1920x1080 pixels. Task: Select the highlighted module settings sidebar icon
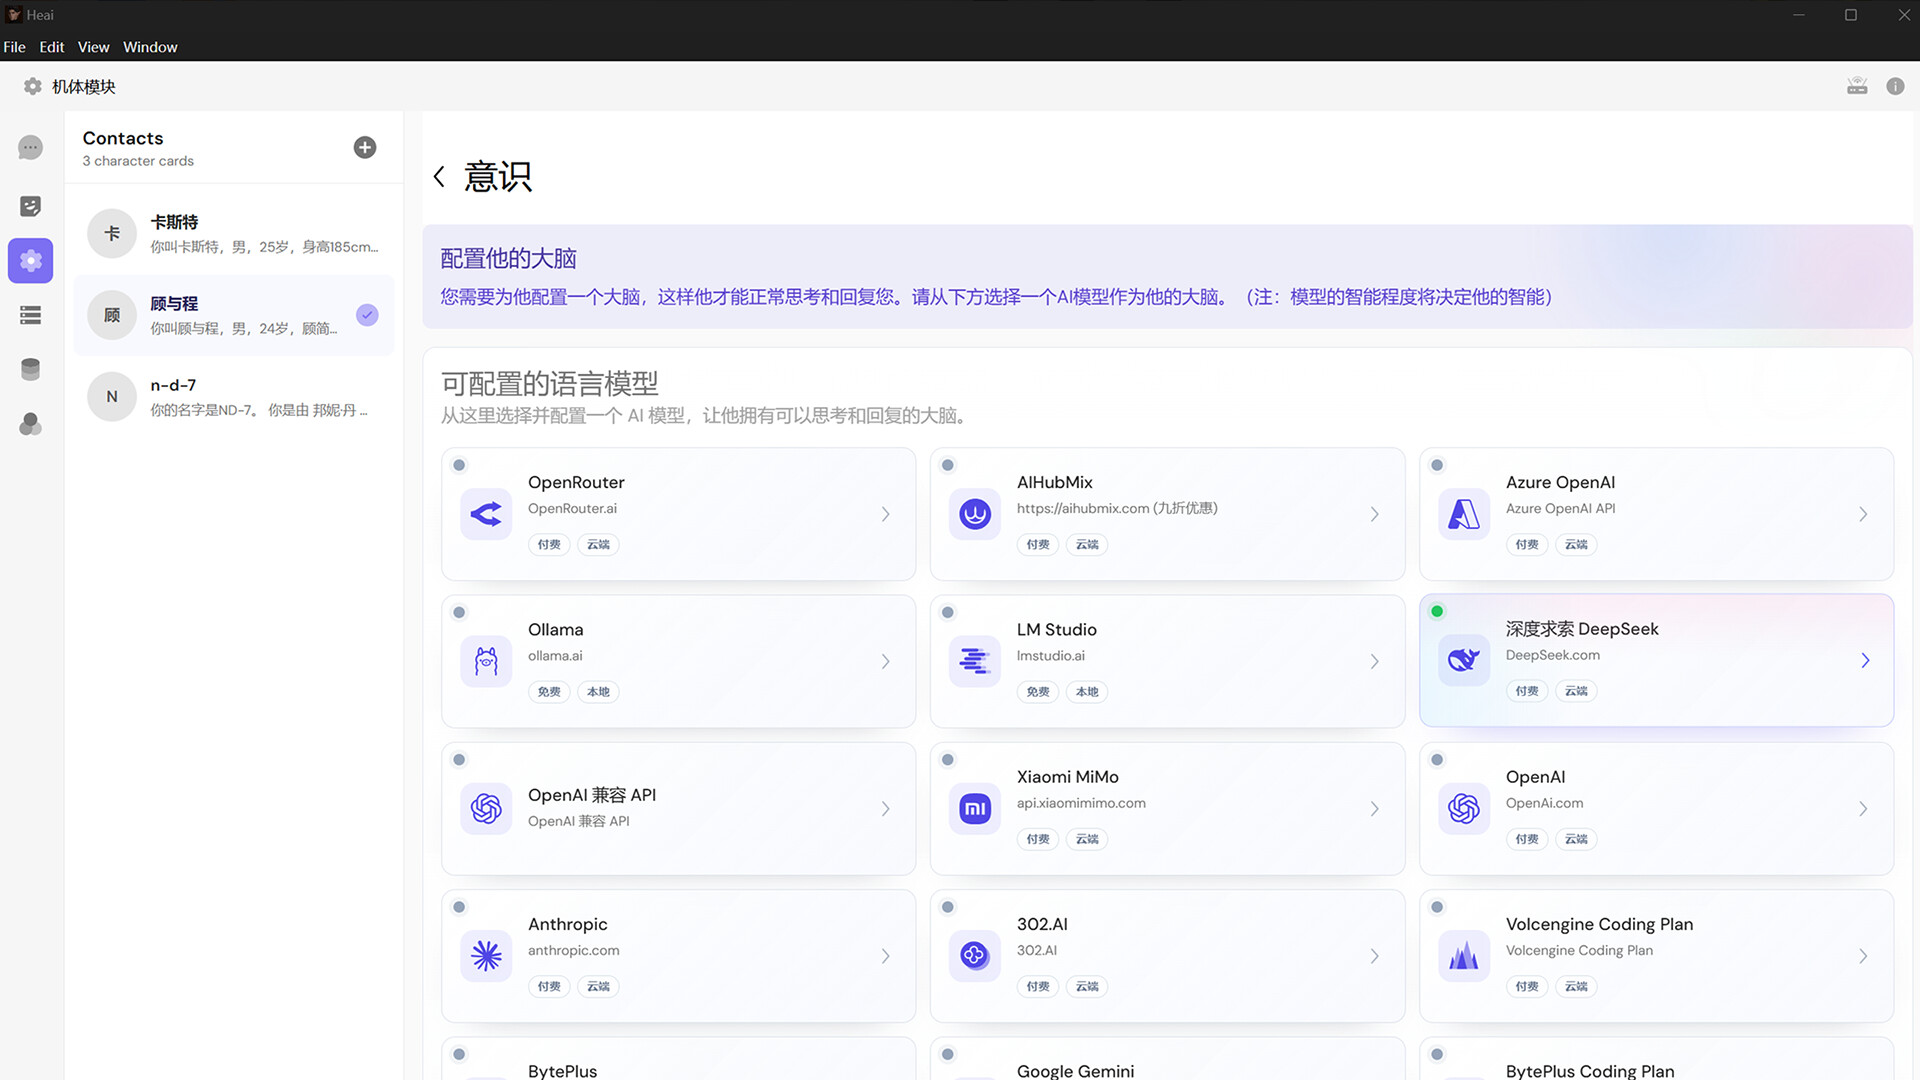[x=31, y=261]
